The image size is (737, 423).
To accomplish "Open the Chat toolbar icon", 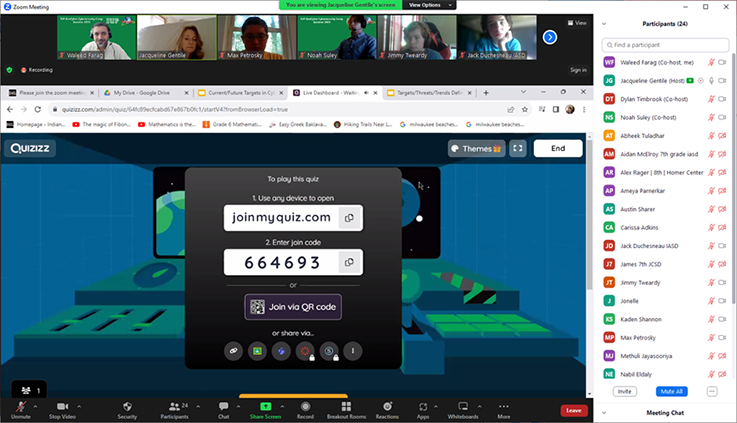I will click(224, 406).
